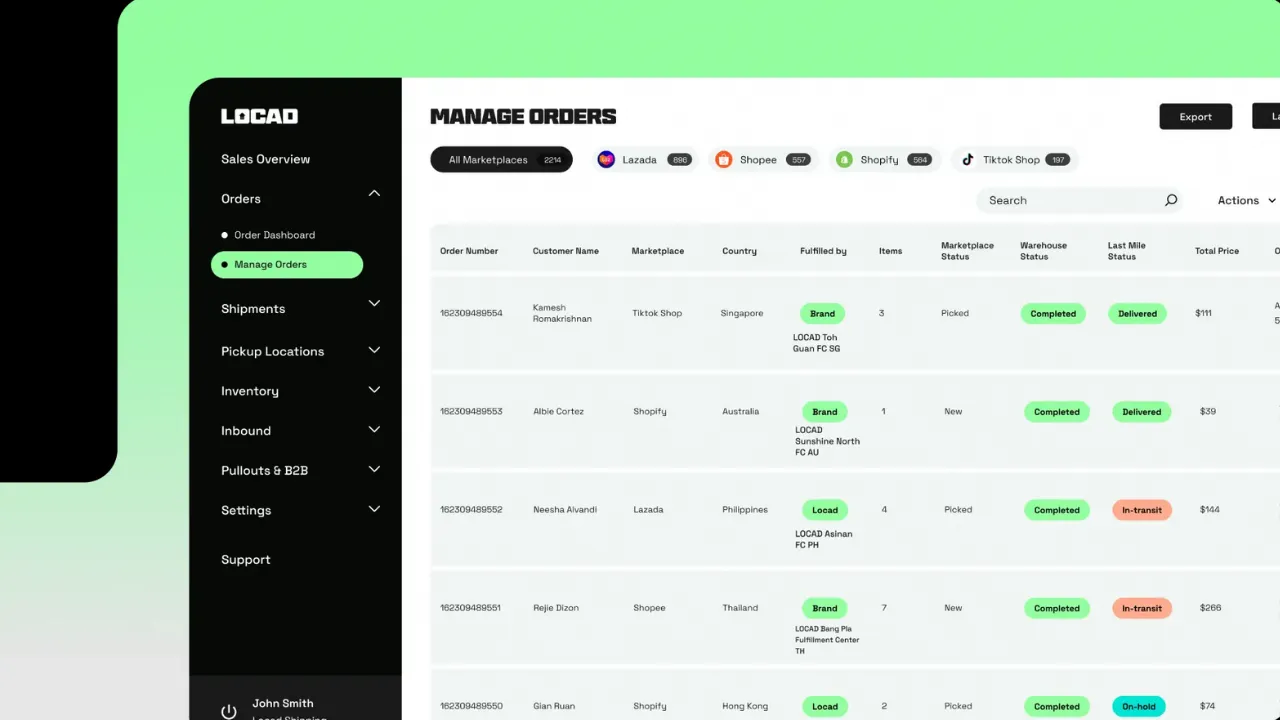This screenshot has width=1280, height=720.
Task: Select Sales Overview in the sidebar
Action: [265, 159]
